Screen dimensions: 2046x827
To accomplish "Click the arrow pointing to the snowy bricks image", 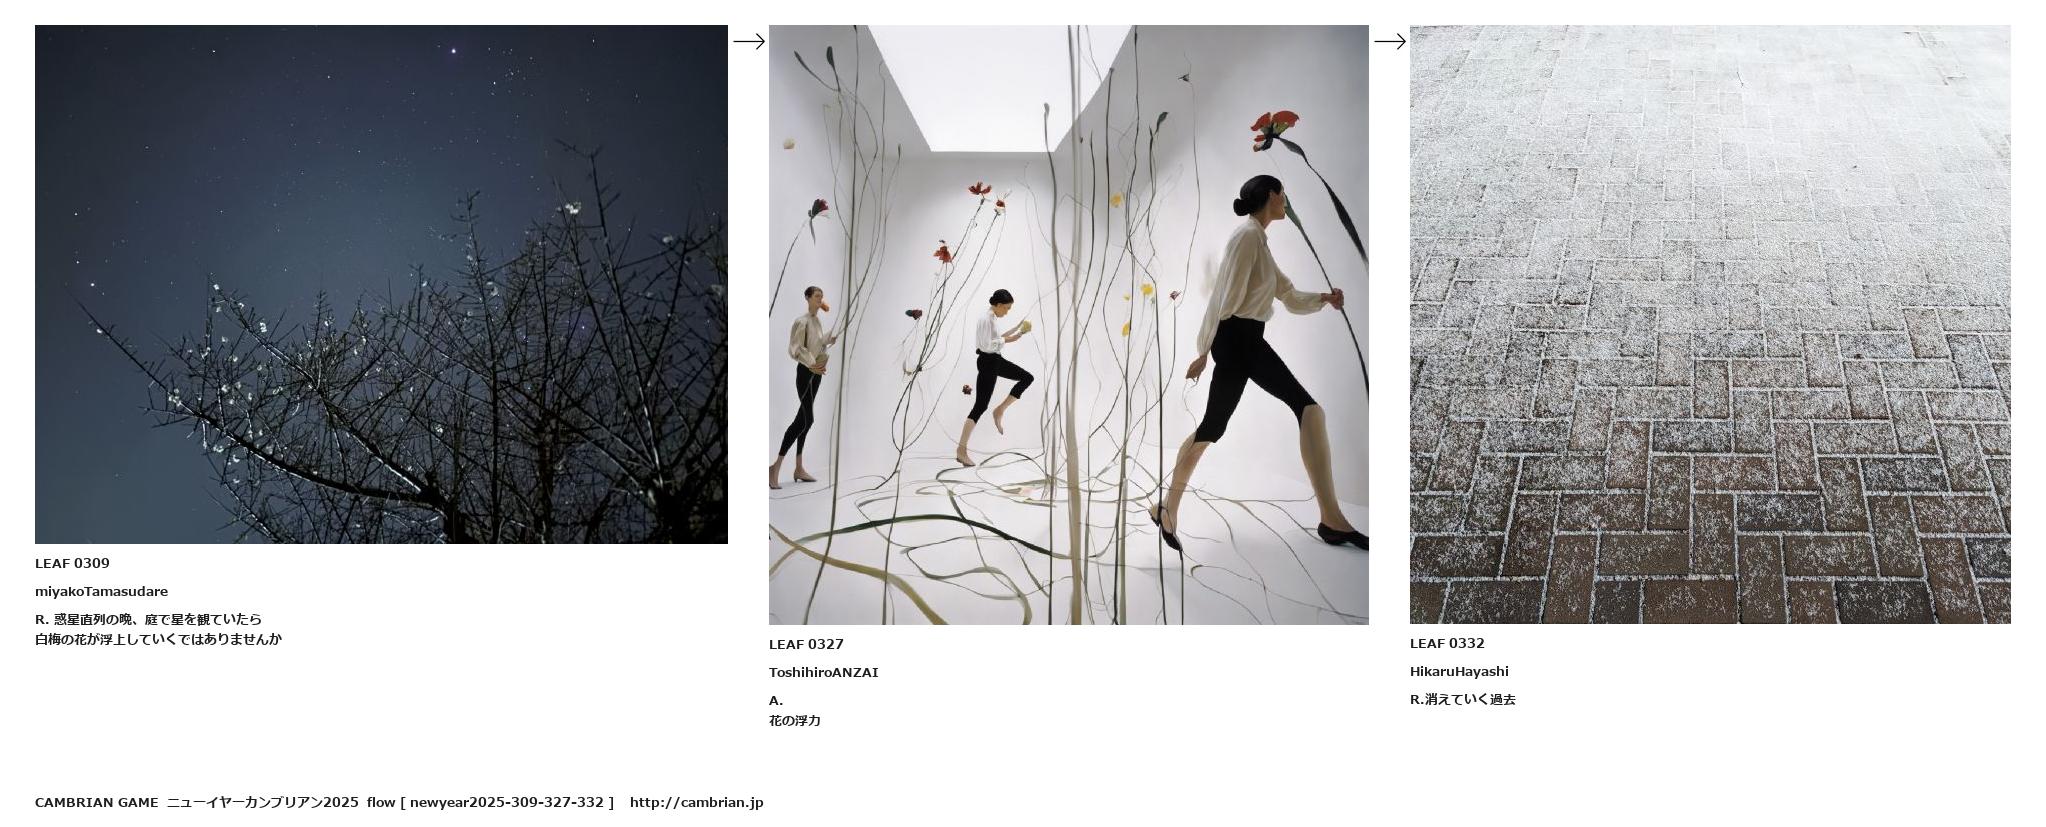I will (x=1390, y=41).
